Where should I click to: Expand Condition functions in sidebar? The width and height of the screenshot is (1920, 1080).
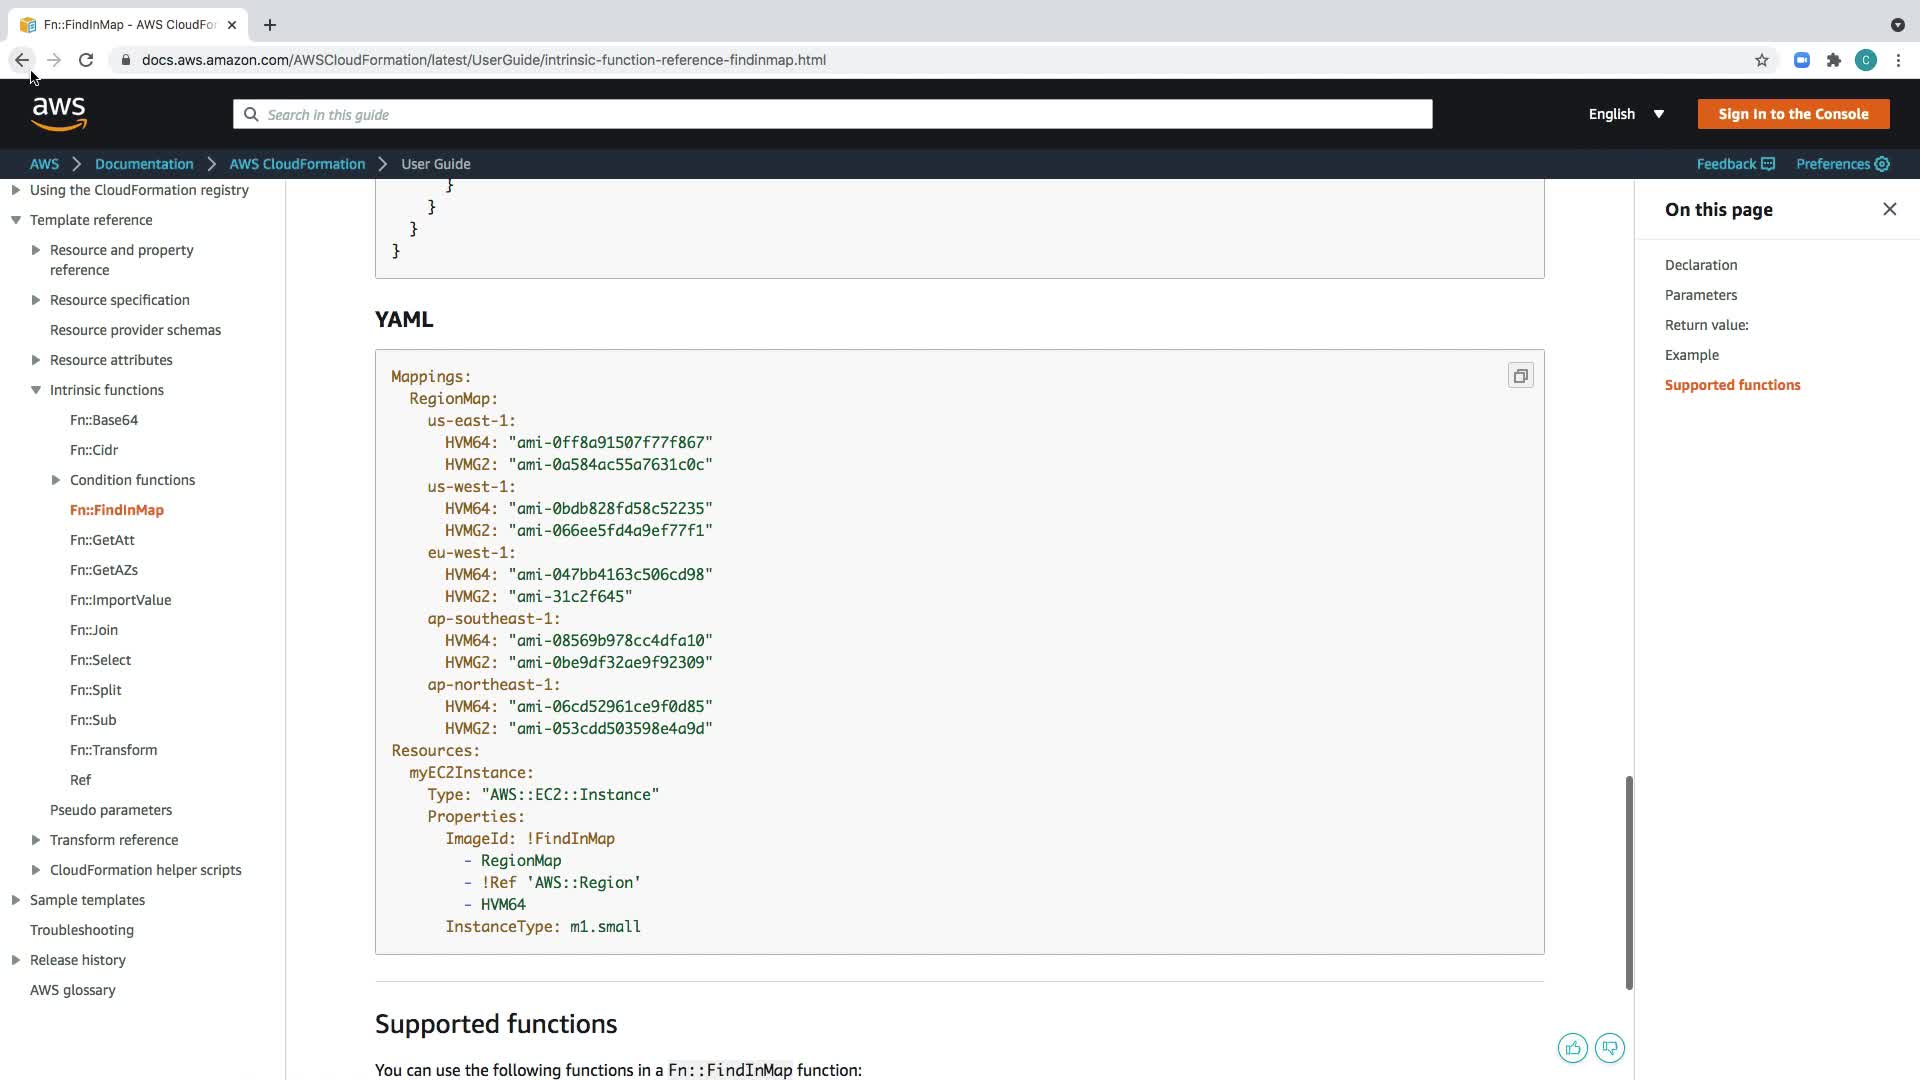click(x=56, y=480)
